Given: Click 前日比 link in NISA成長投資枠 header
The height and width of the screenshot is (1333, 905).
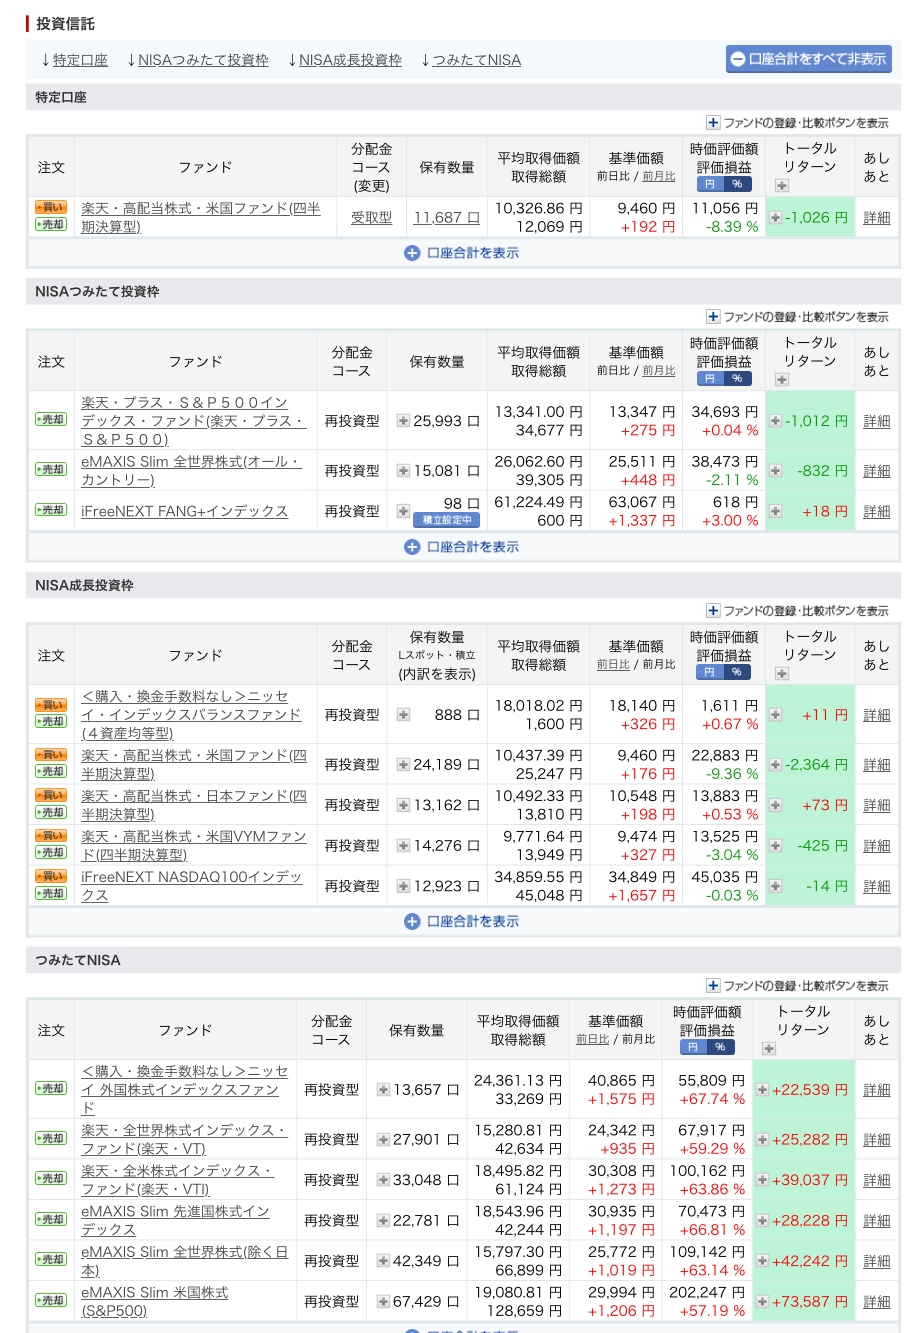Looking at the screenshot, I should click(613, 665).
